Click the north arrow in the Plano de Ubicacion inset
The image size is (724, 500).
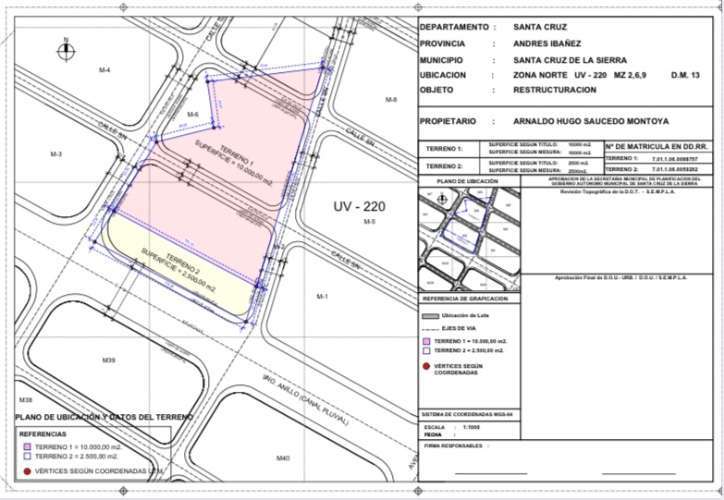[x=443, y=199]
